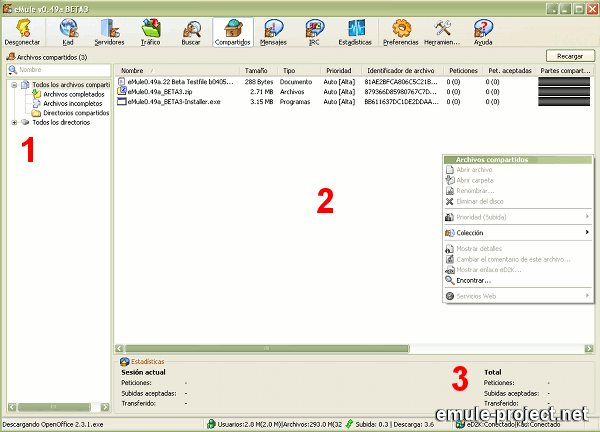
Task: Click the Recargar button
Action: 570,56
